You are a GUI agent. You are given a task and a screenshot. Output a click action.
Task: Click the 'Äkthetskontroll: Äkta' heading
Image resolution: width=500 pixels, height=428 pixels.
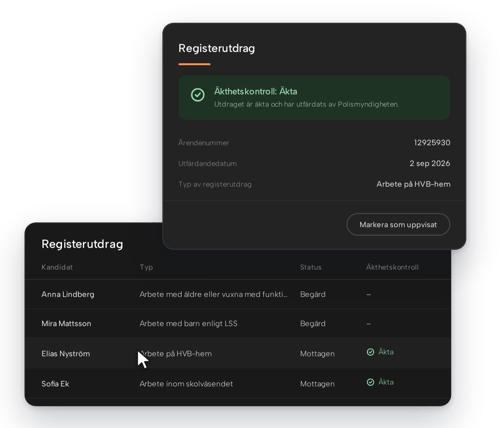coord(256,91)
